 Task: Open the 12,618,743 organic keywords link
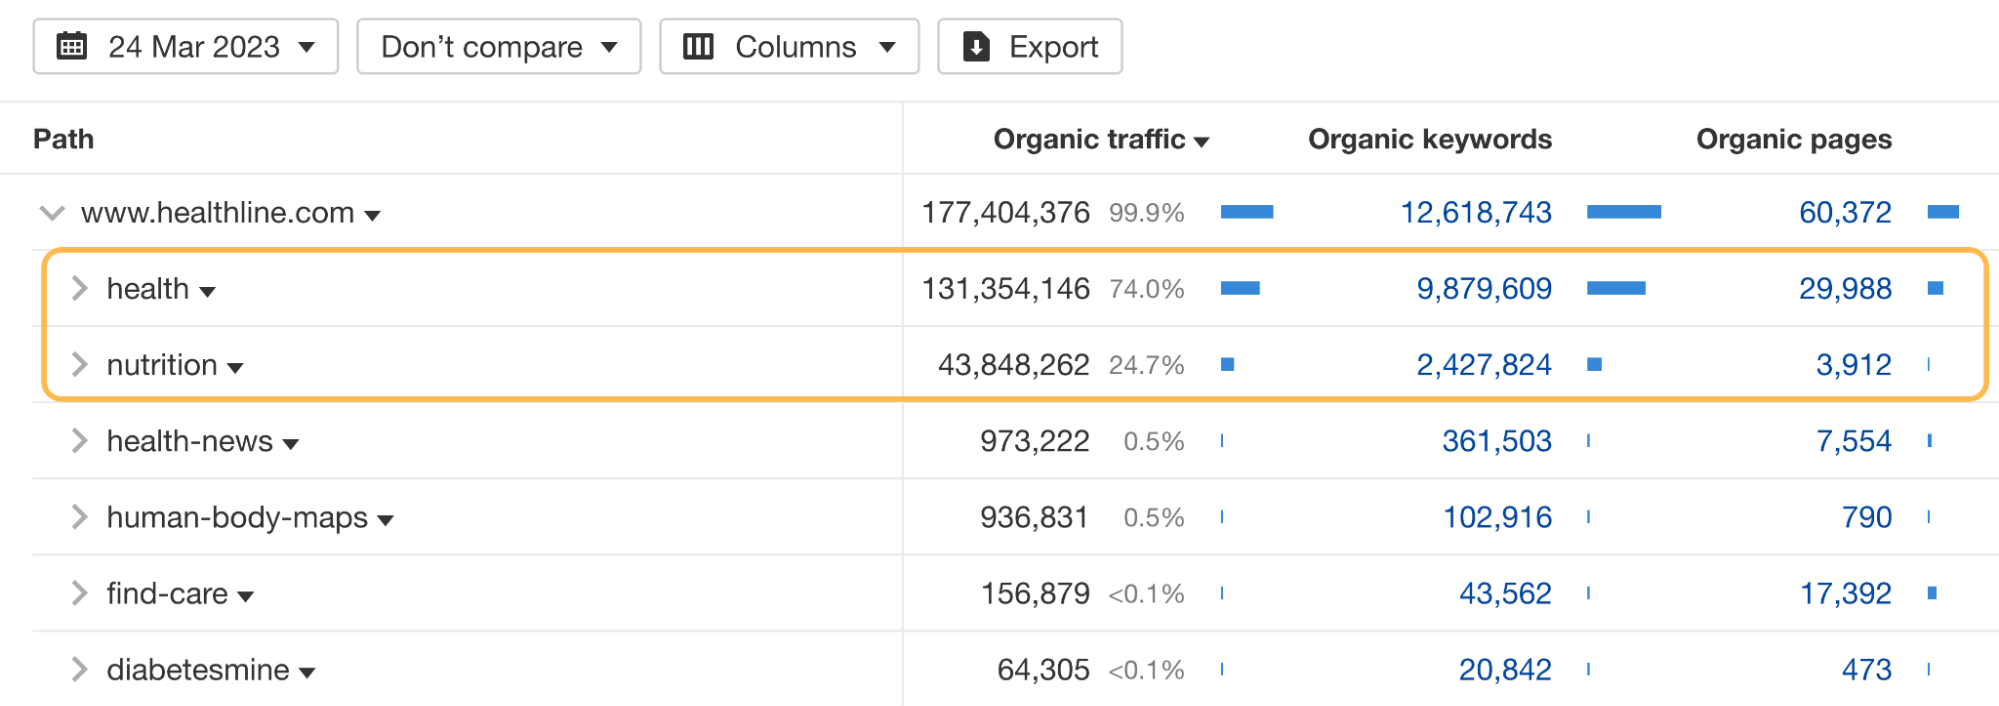coord(1475,213)
